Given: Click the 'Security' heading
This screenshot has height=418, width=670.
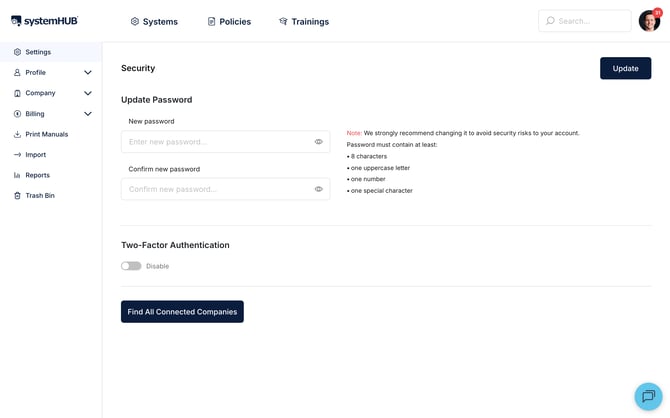Looking at the screenshot, I should tap(138, 68).
